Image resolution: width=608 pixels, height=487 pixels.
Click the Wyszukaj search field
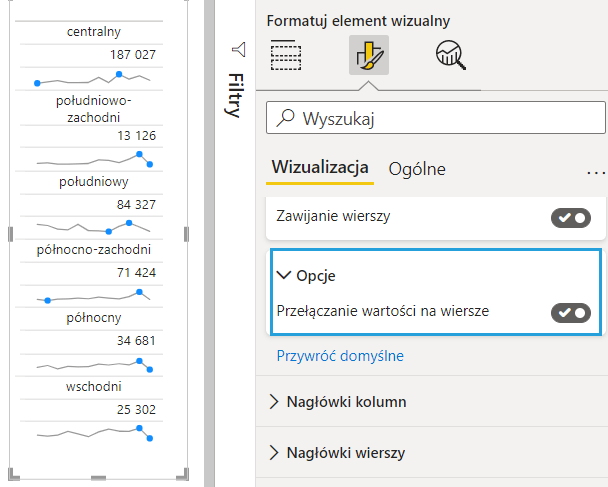pos(440,118)
